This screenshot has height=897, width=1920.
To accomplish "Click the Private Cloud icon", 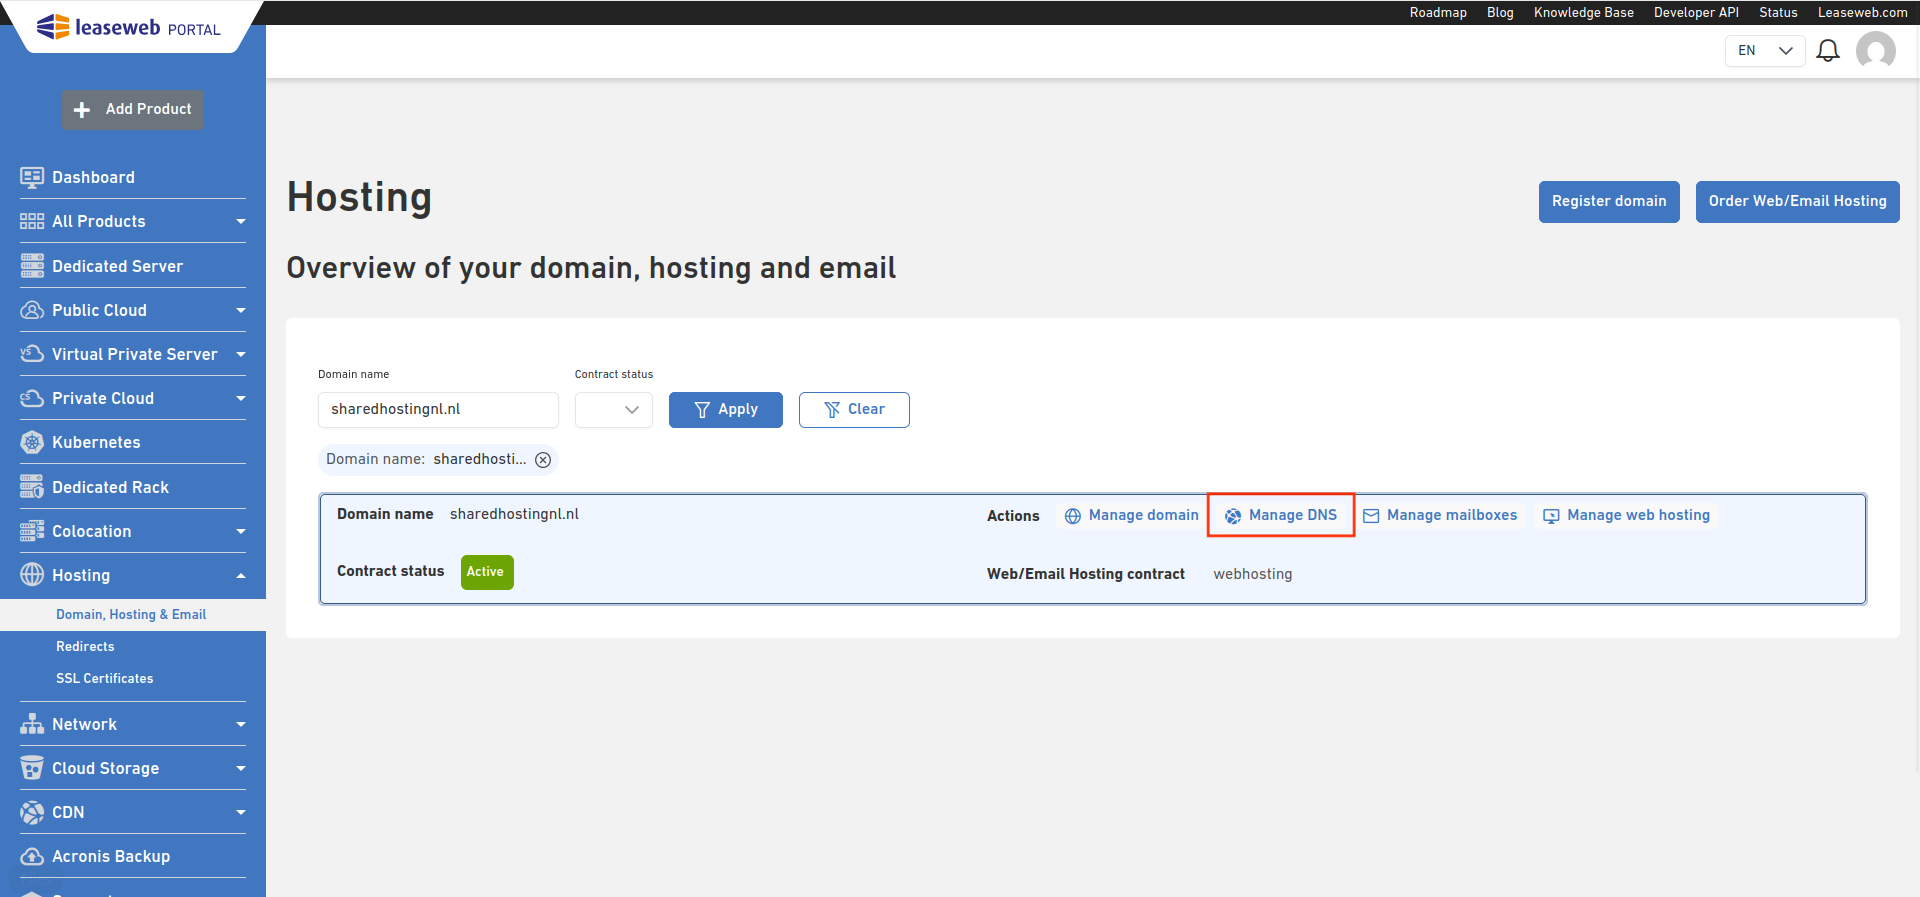I will 32,398.
